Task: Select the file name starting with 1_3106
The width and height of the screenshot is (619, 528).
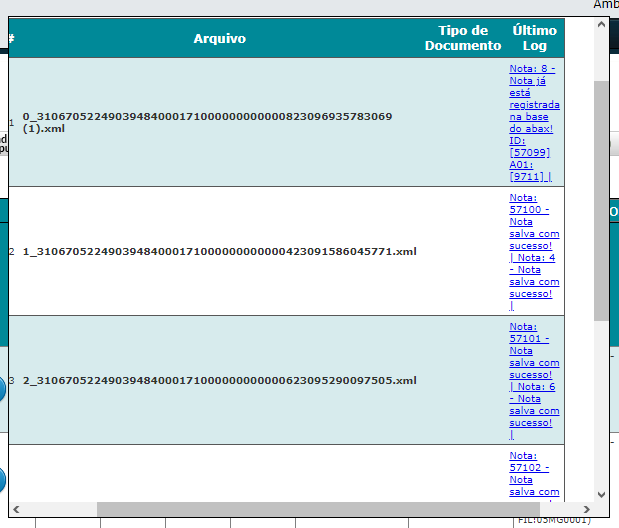Action: click(x=219, y=251)
